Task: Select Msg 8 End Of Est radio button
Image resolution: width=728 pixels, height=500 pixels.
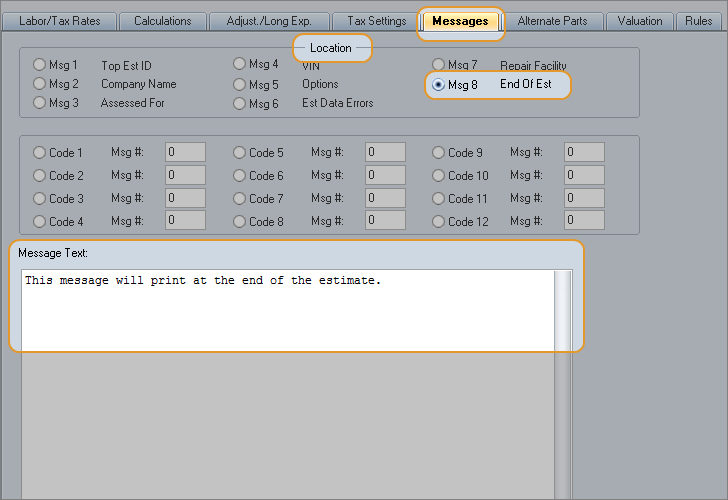Action: 439,85
